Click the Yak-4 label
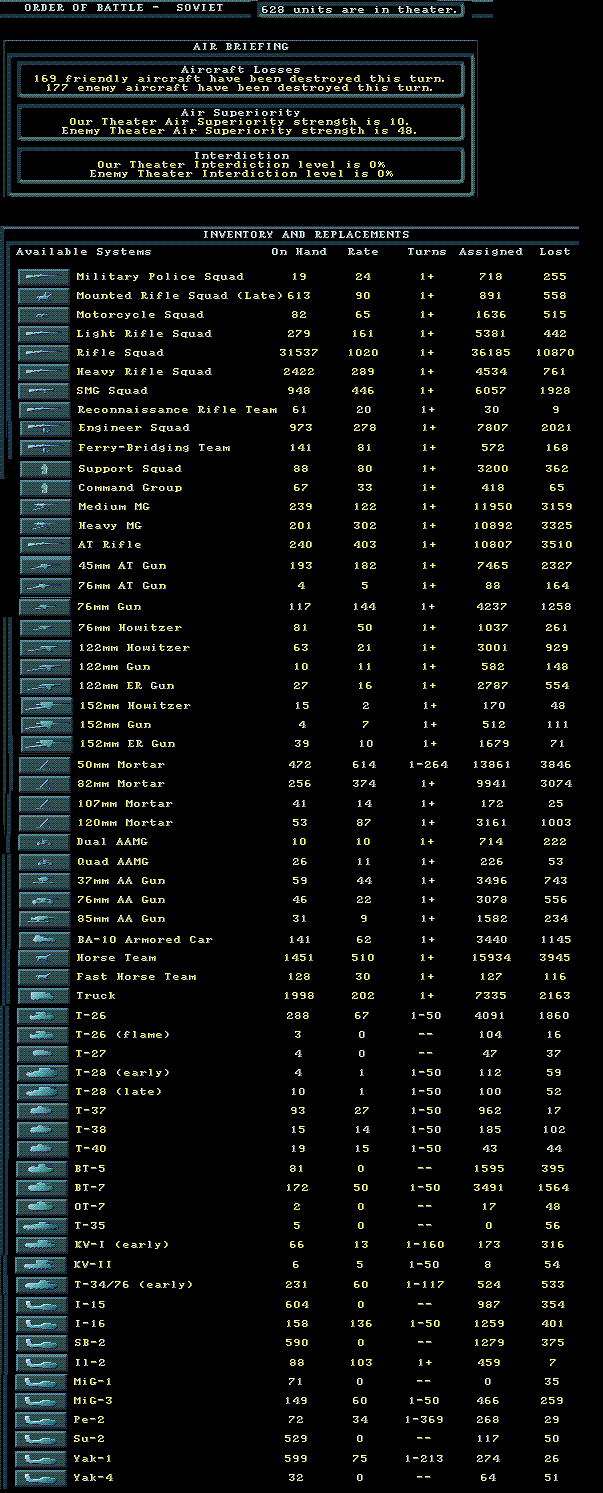 click(93, 1478)
